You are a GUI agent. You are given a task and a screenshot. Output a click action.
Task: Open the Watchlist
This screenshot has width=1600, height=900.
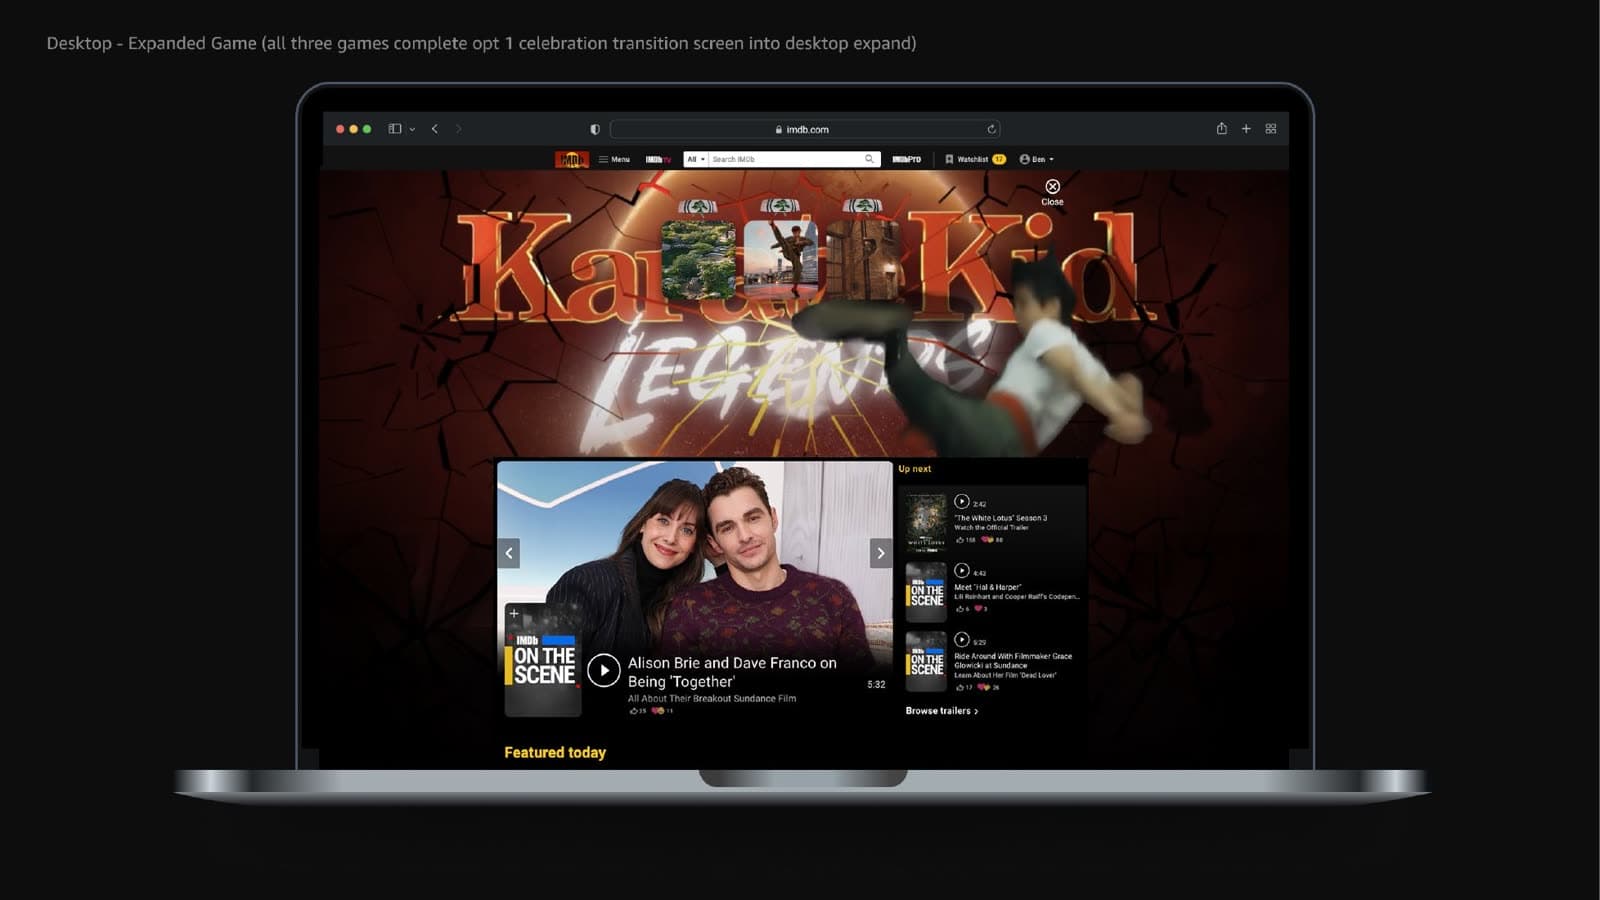tap(967, 159)
